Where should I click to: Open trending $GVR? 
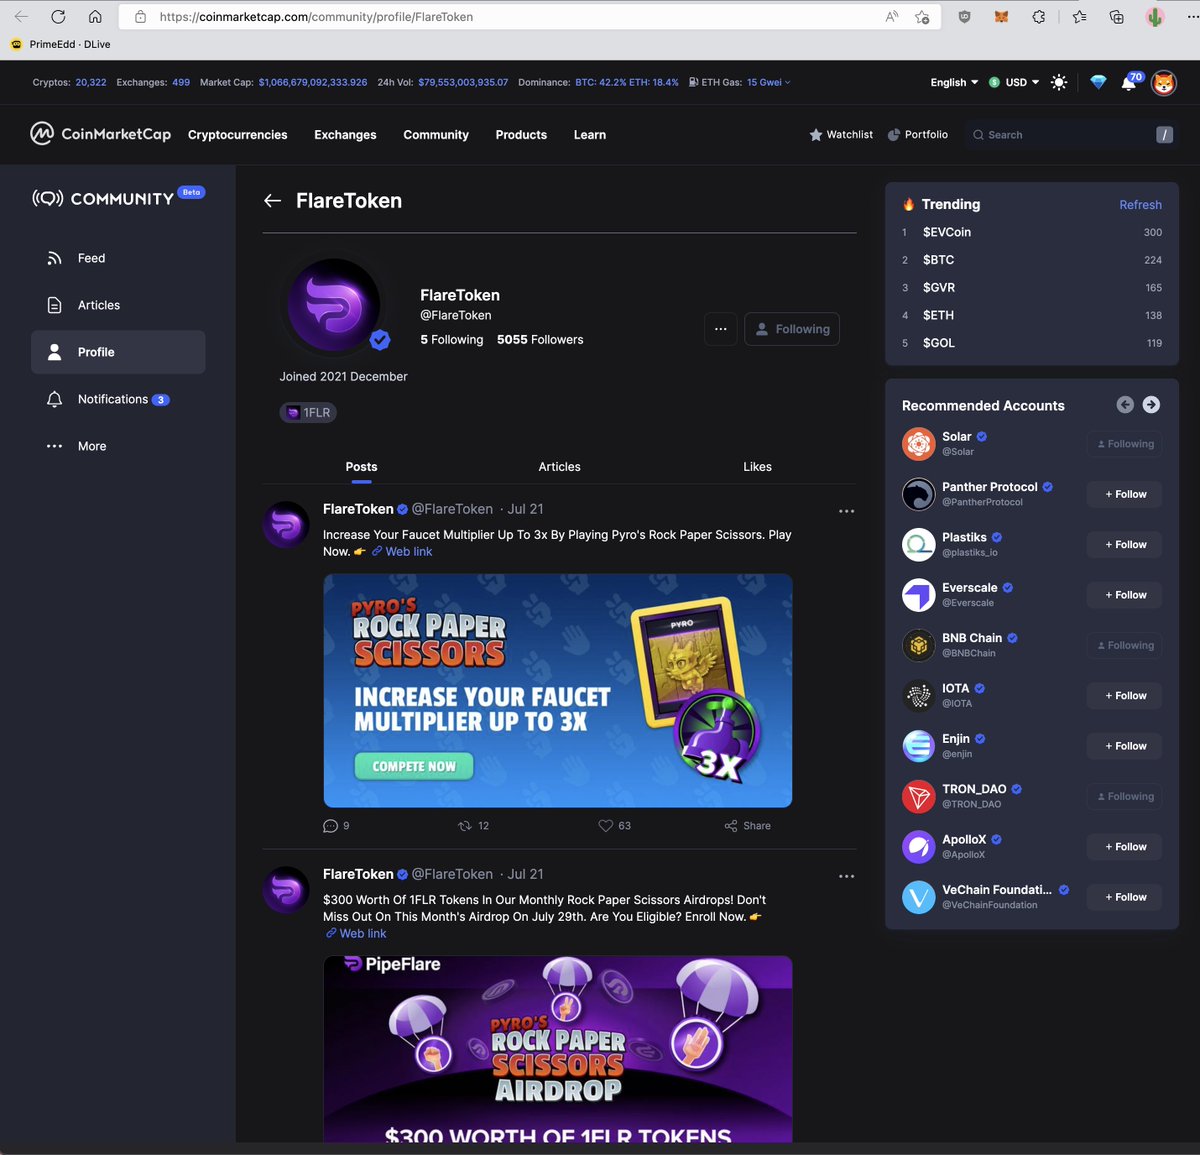point(939,288)
